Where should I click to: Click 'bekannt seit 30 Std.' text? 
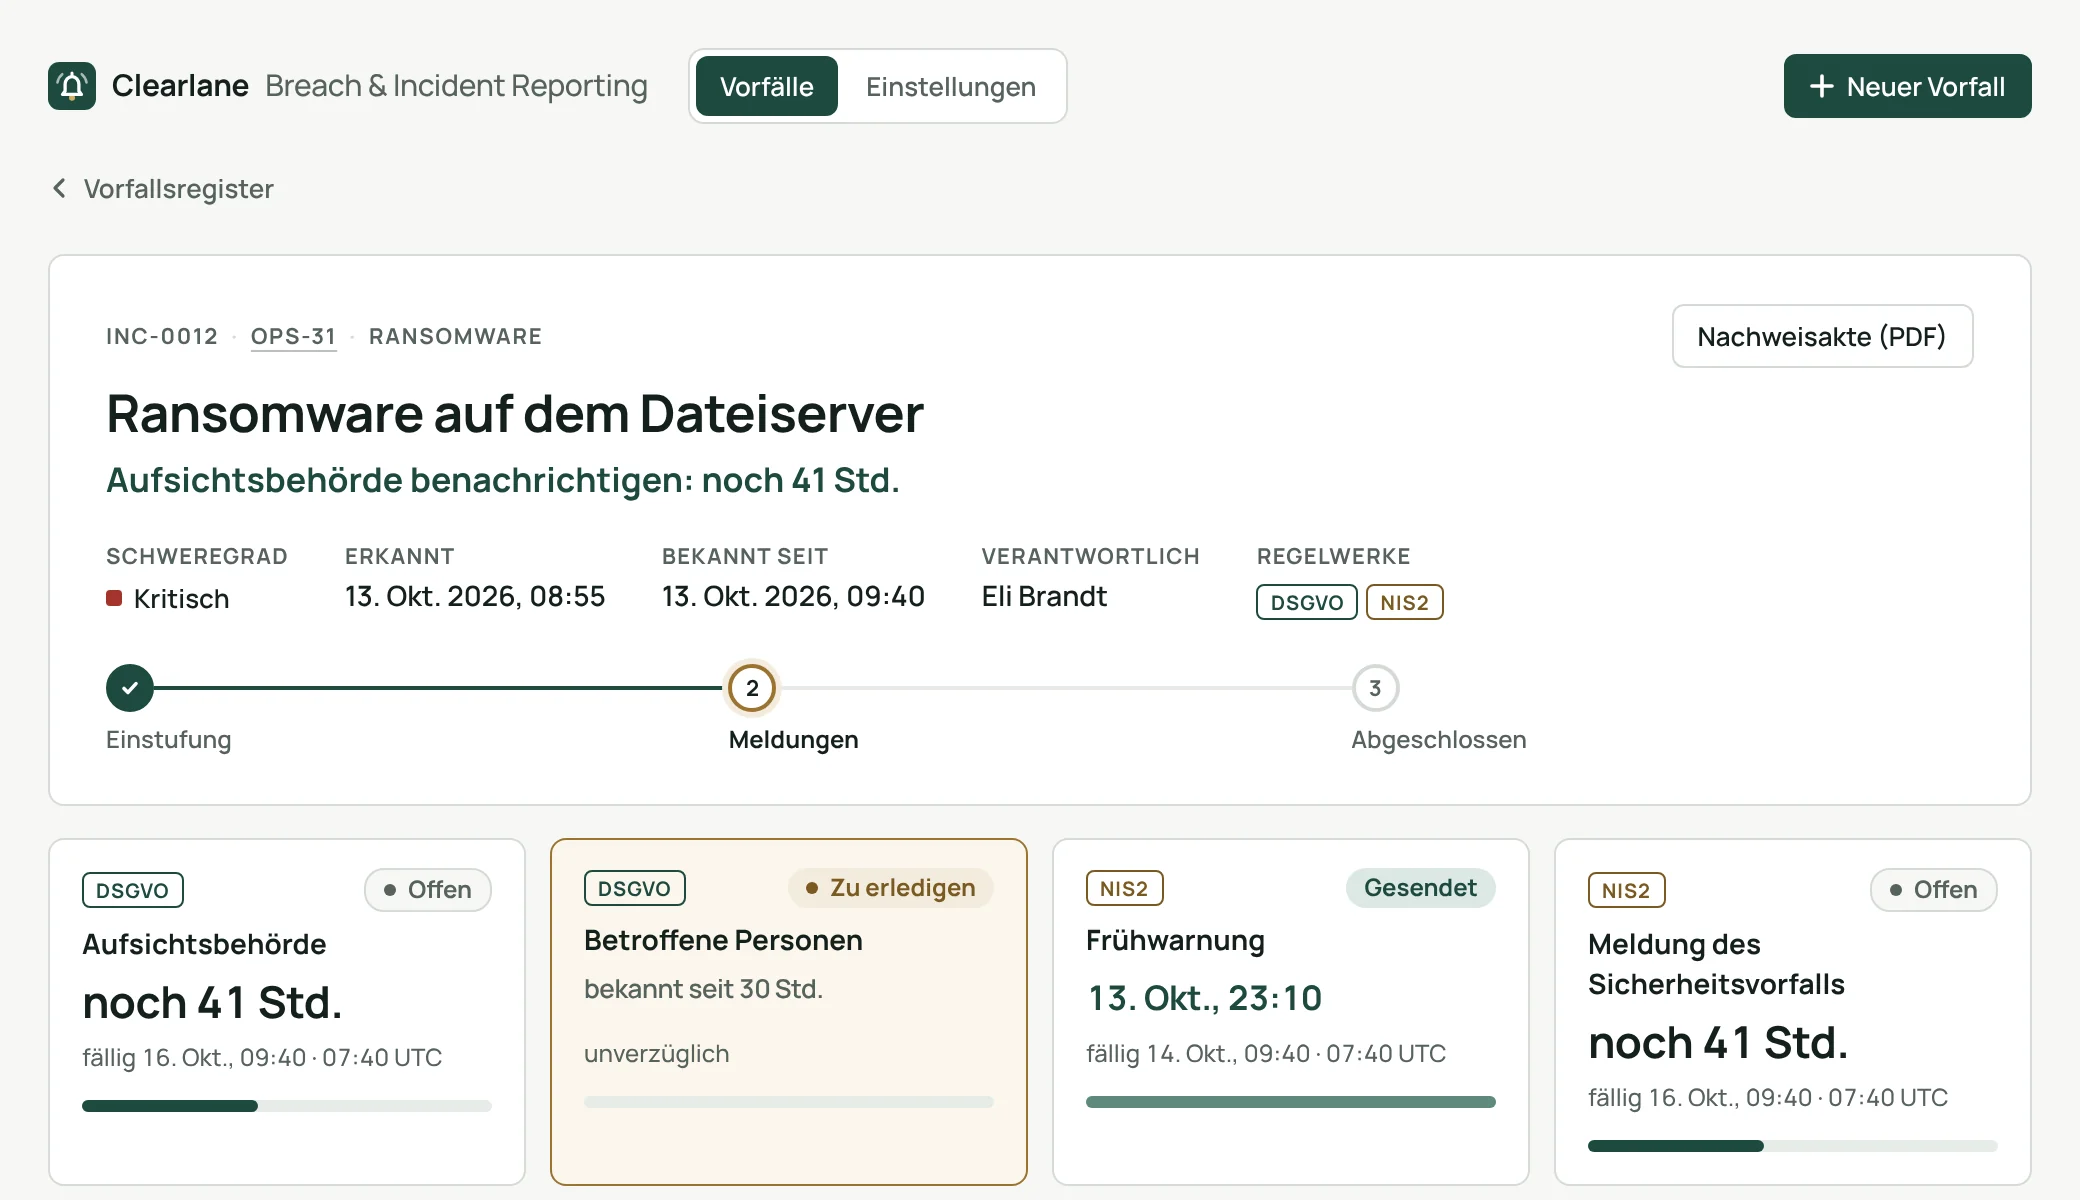point(703,989)
